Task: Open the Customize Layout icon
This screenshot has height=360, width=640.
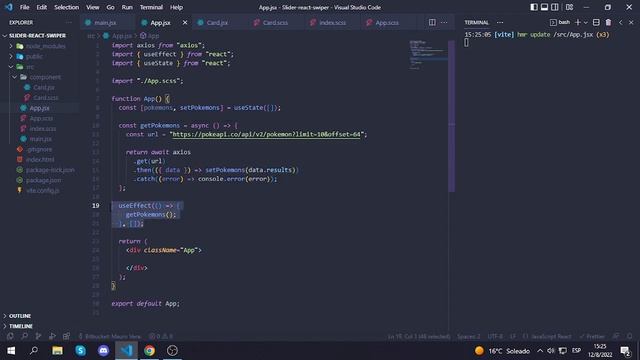Action: click(x=569, y=7)
